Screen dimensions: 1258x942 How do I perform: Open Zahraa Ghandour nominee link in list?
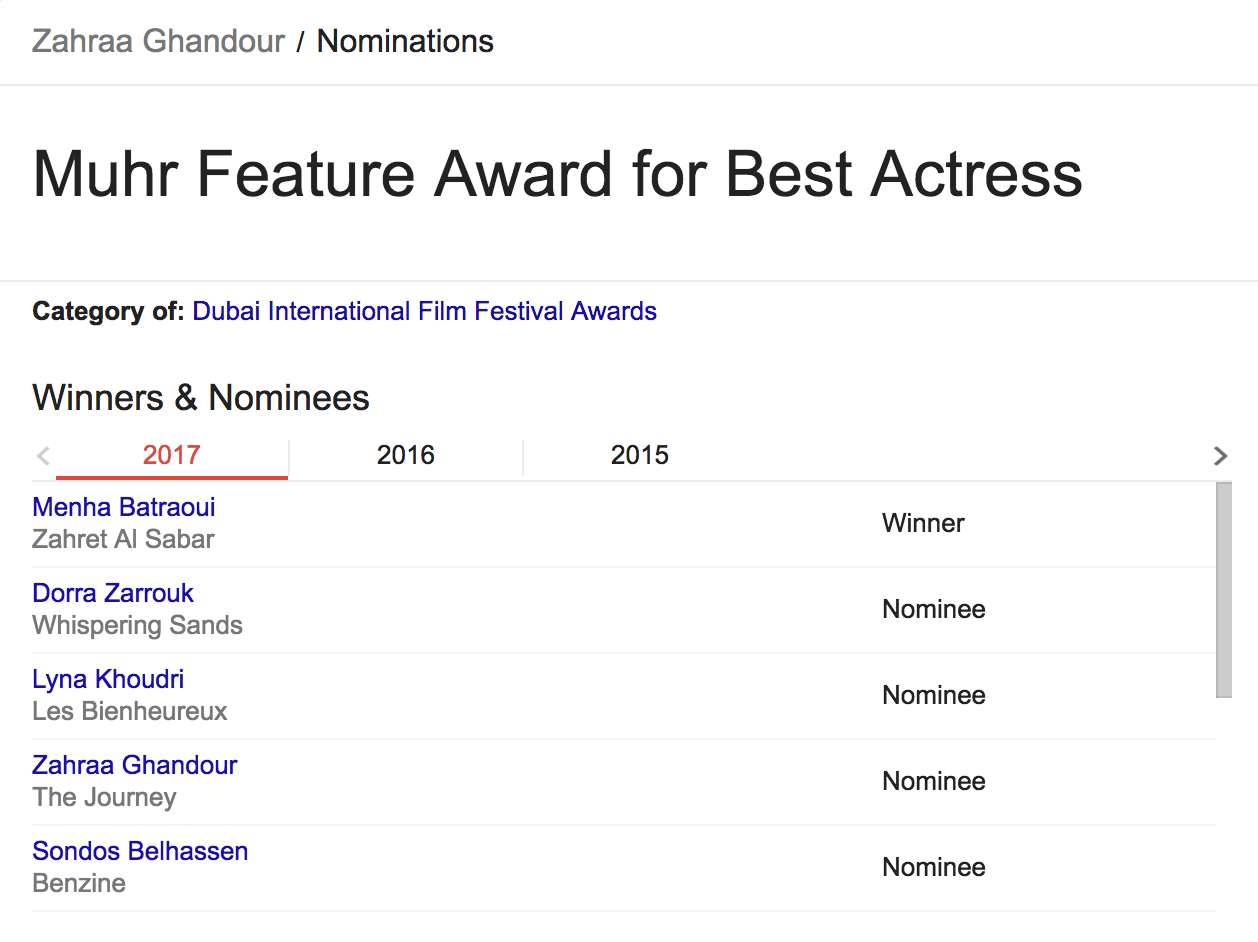[135, 765]
